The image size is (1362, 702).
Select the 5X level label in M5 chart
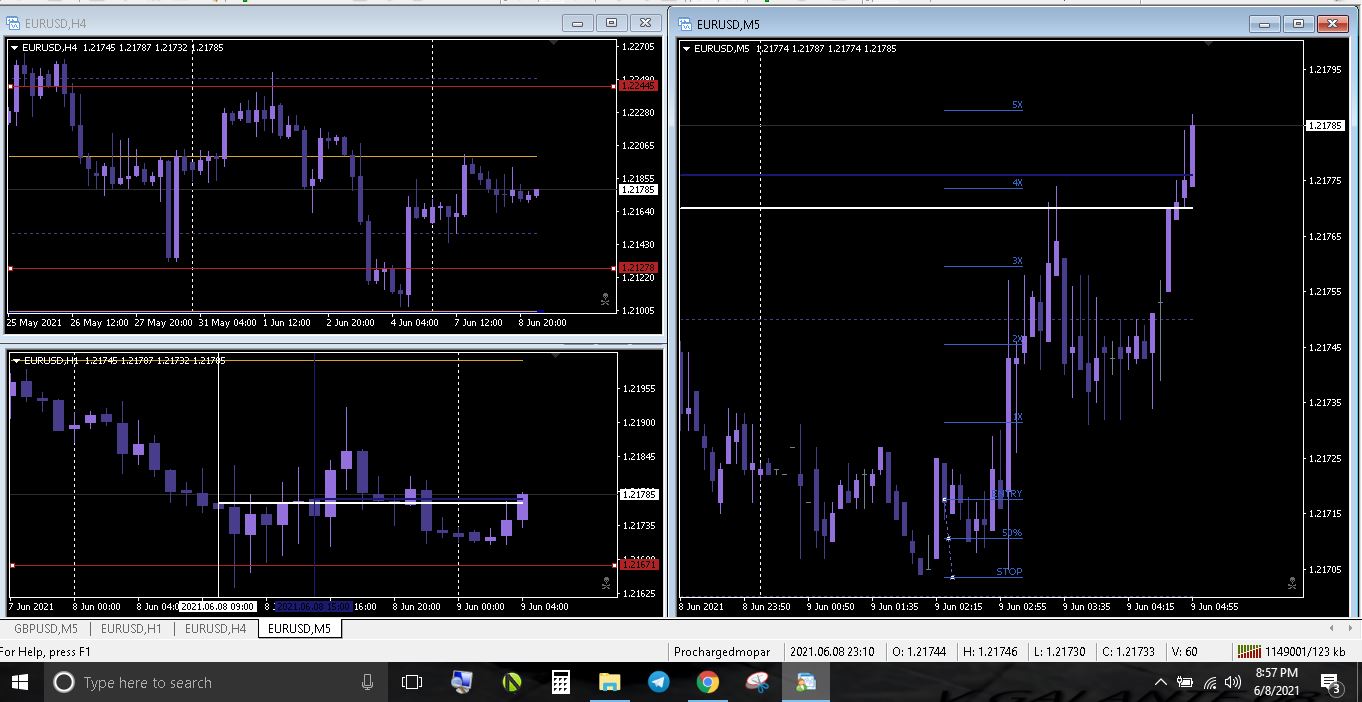1017,105
